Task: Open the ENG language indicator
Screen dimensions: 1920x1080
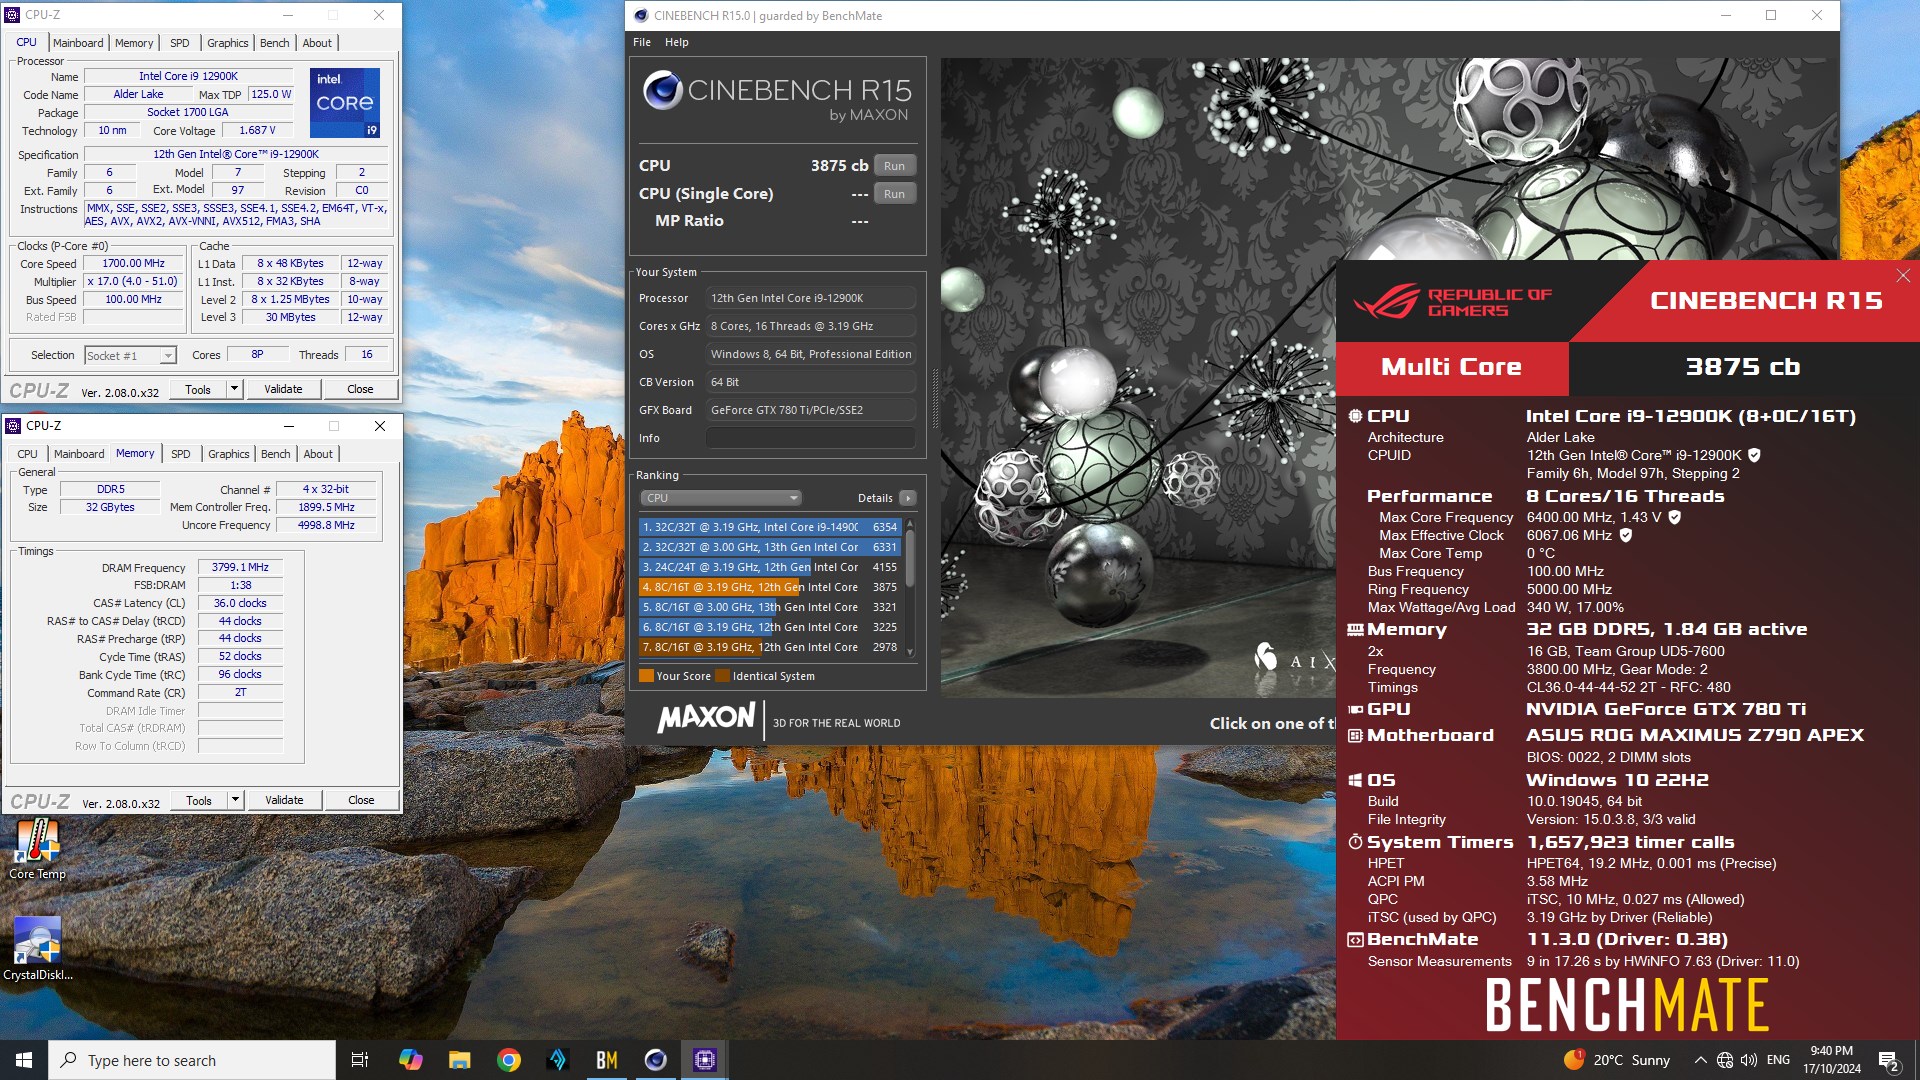Action: pyautogui.click(x=1778, y=1060)
